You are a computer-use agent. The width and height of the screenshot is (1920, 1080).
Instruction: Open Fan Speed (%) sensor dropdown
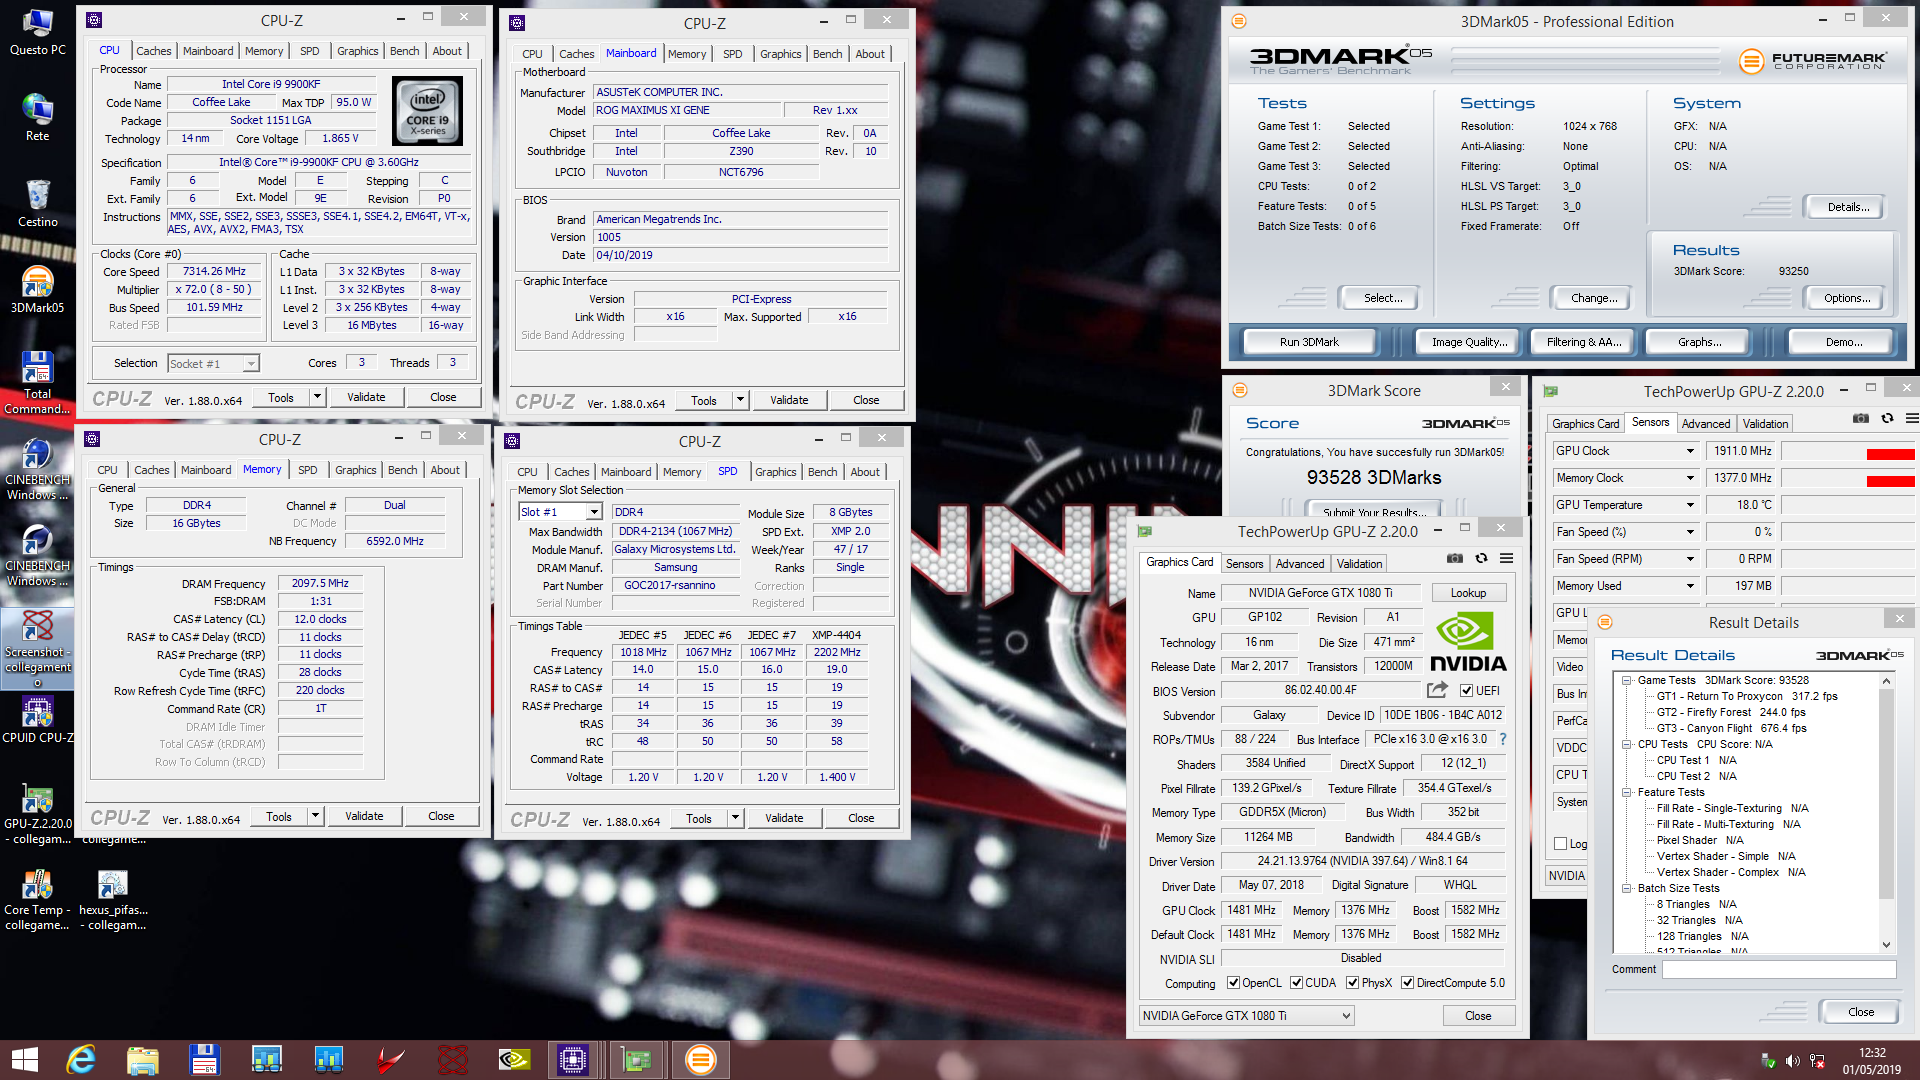point(1691,532)
